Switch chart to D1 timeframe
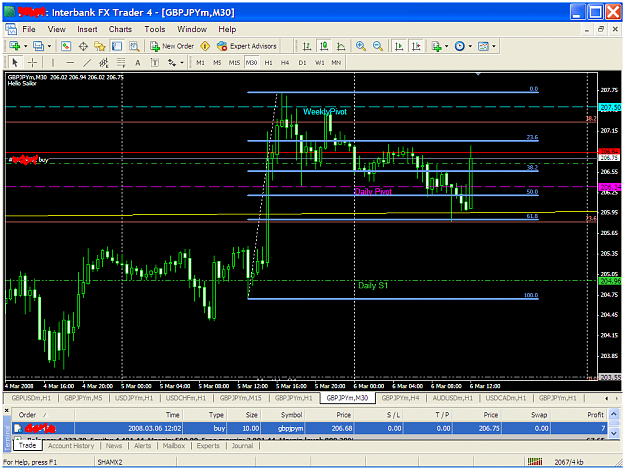625x470 pixels. [302, 63]
